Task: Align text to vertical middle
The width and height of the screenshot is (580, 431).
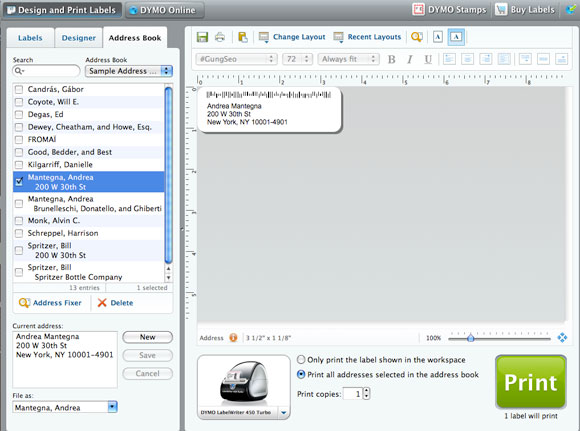Action: [543, 59]
